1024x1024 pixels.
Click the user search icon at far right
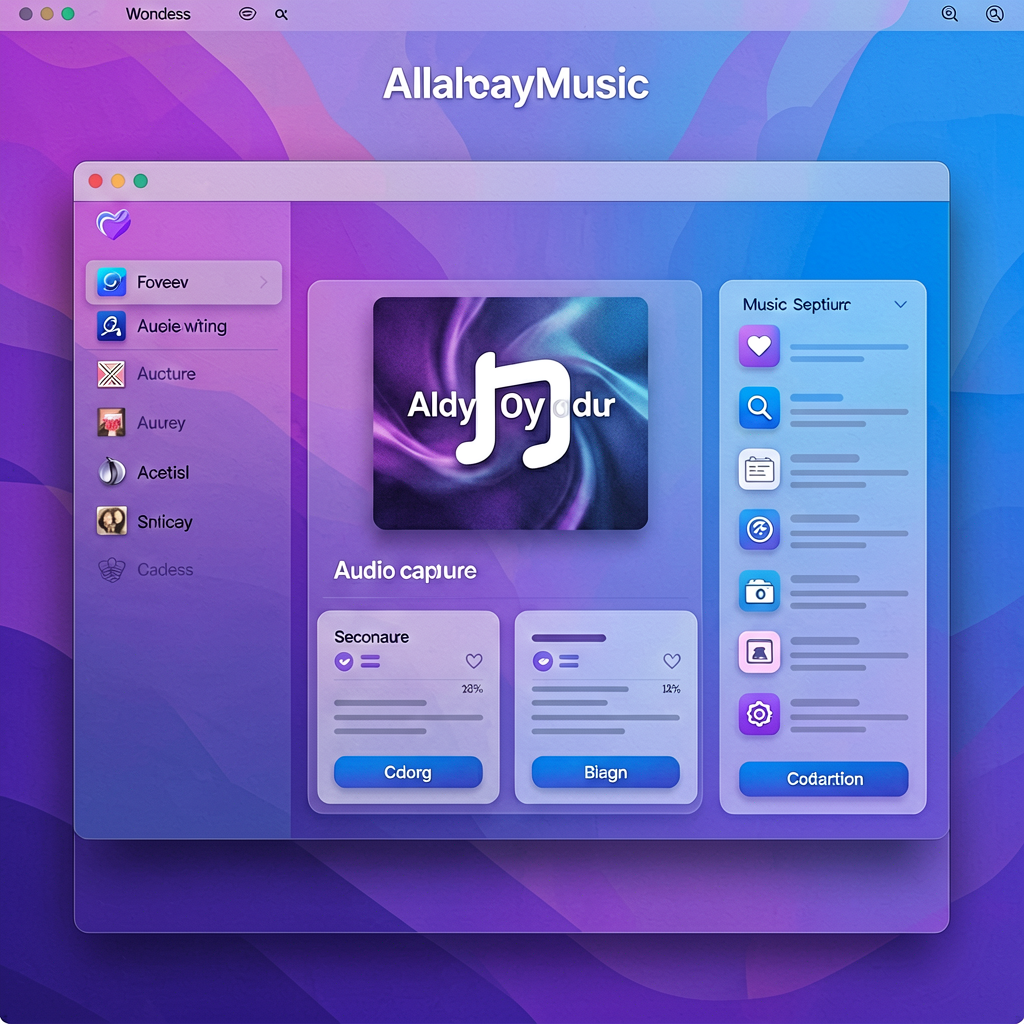(994, 14)
